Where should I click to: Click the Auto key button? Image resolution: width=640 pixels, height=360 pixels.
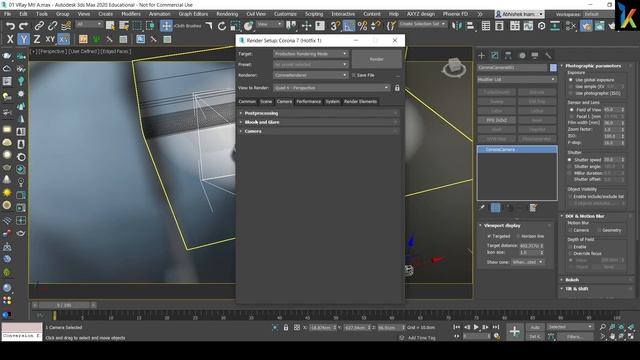[535, 327]
